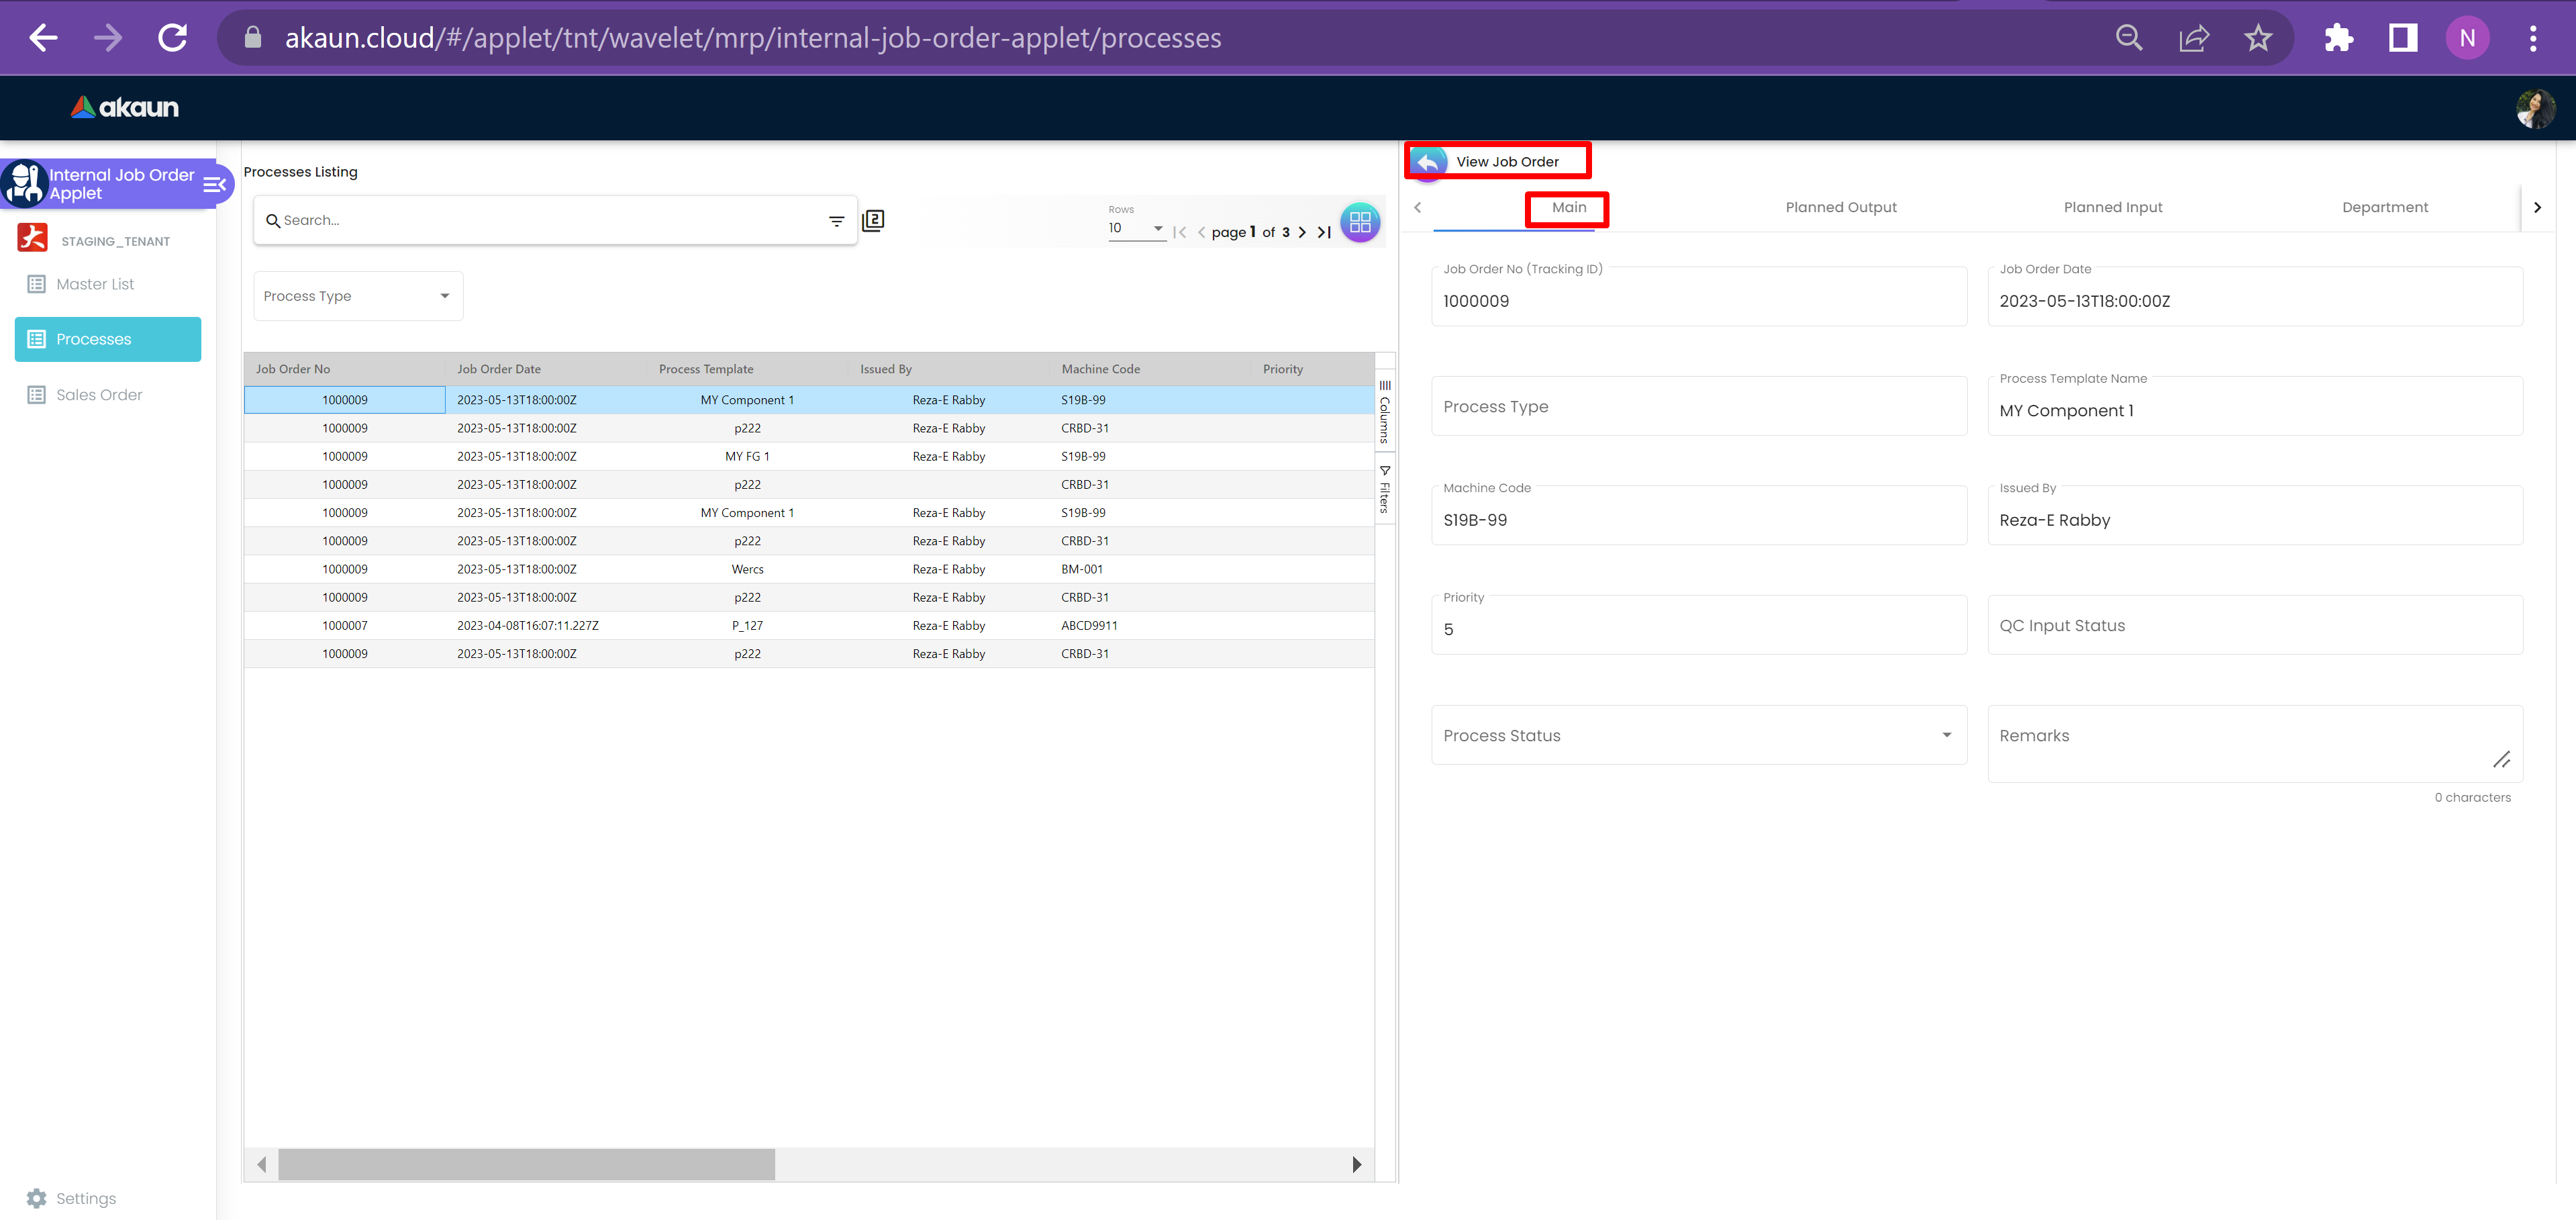Open the grid apps launcher icon
The height and width of the screenshot is (1220, 2576).
click(x=1360, y=222)
